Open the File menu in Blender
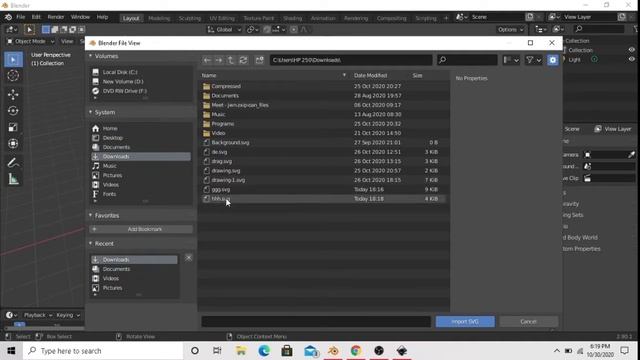 [20, 17]
